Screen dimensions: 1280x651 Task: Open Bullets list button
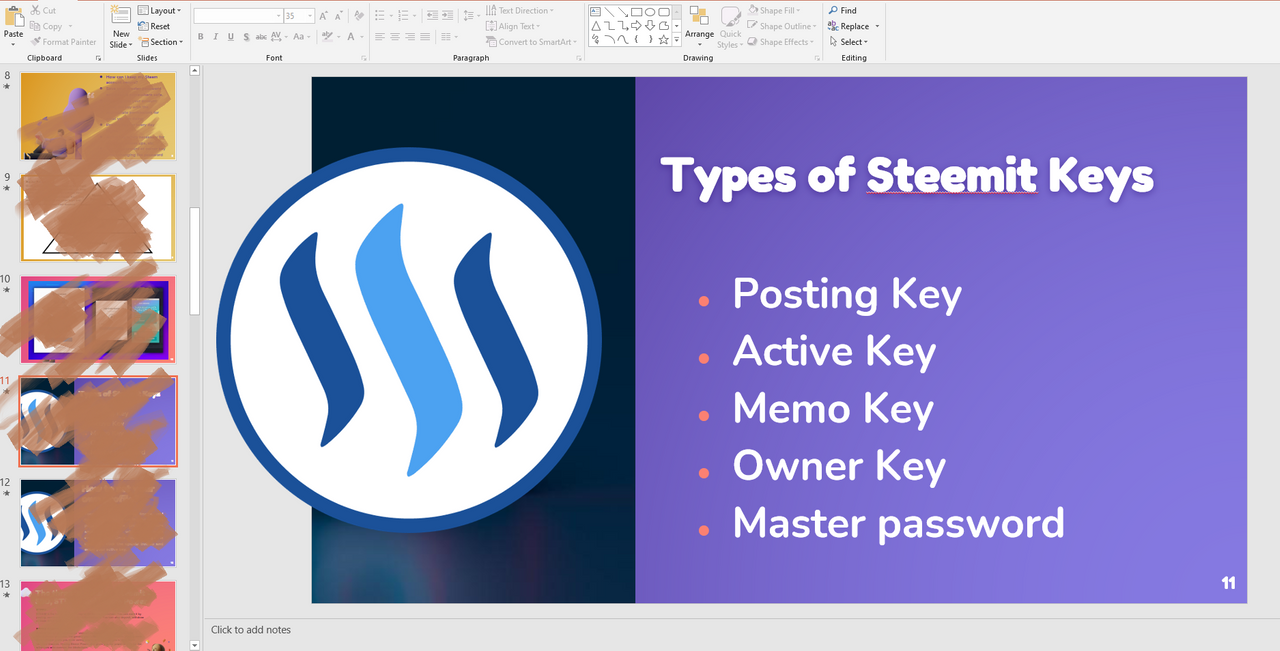[380, 16]
